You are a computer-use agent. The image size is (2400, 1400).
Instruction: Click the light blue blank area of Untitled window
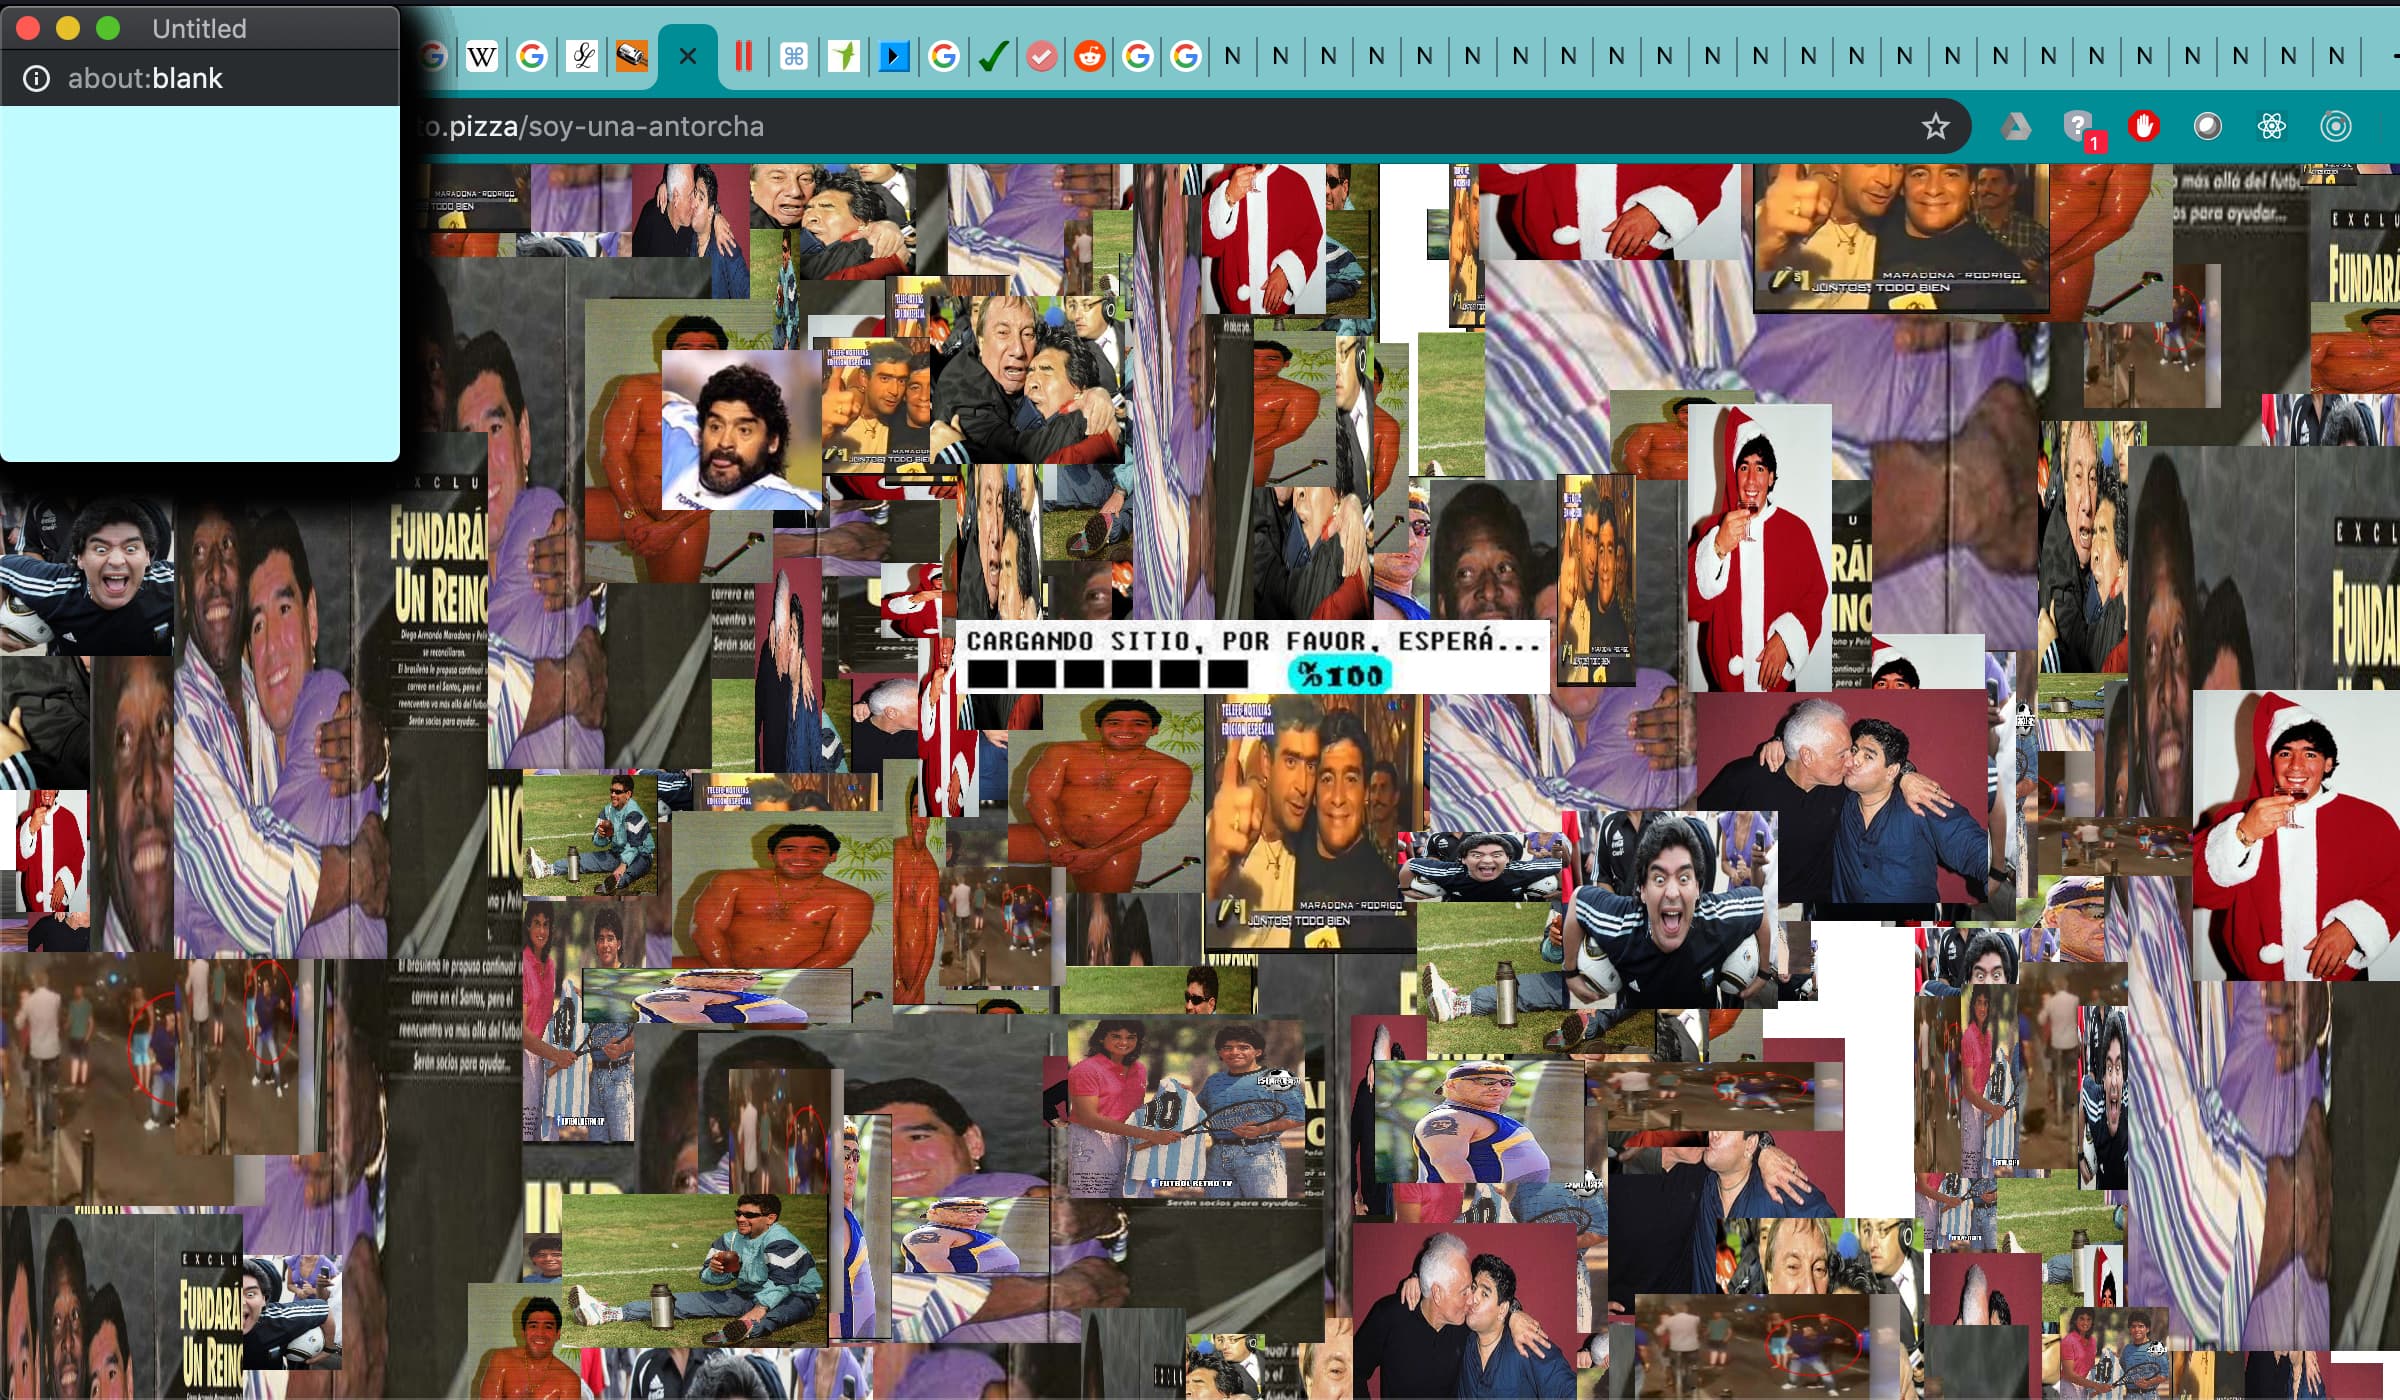pyautogui.click(x=200, y=283)
